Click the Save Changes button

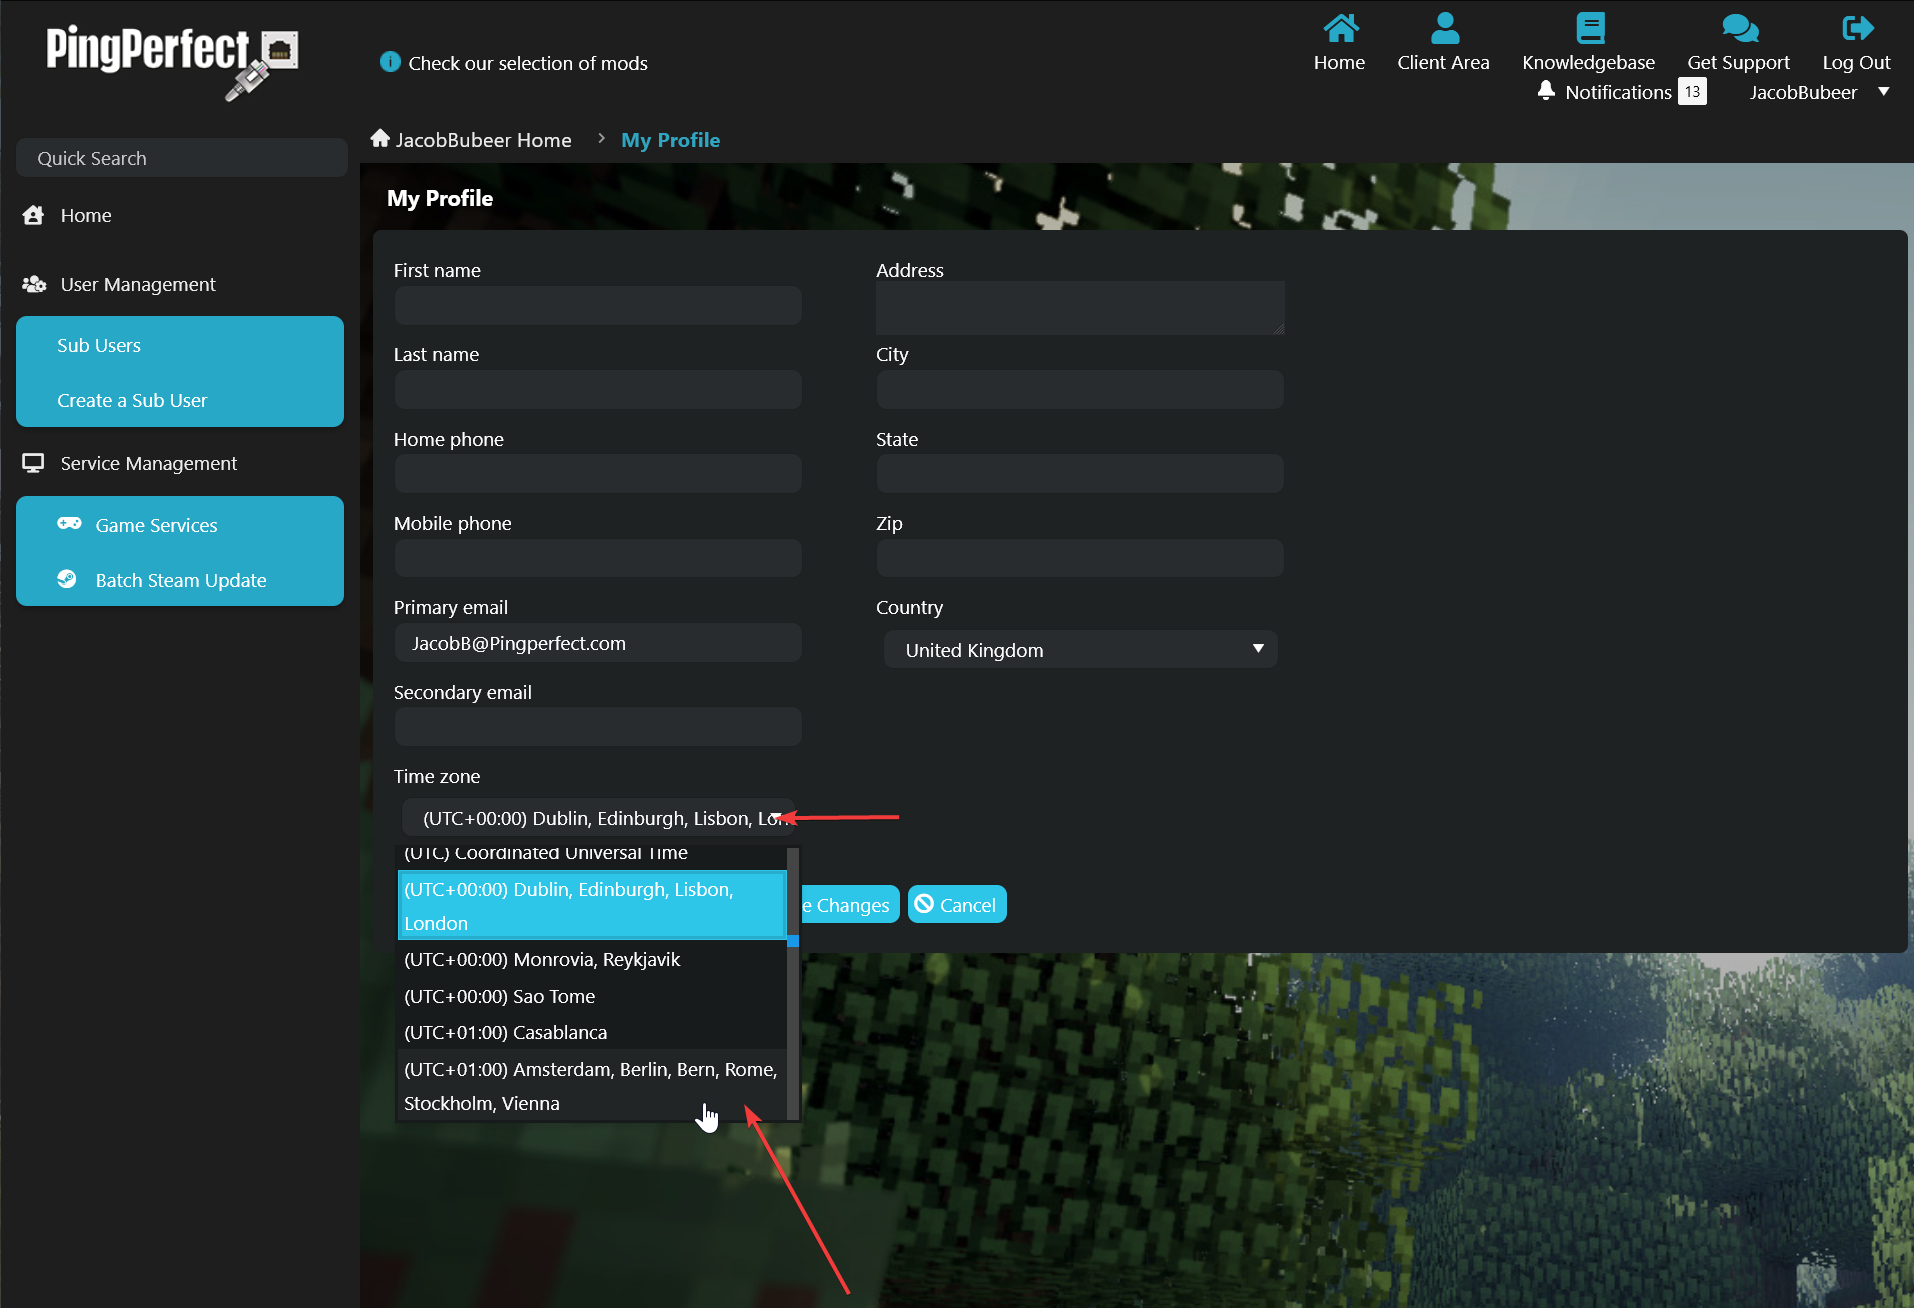(x=850, y=904)
